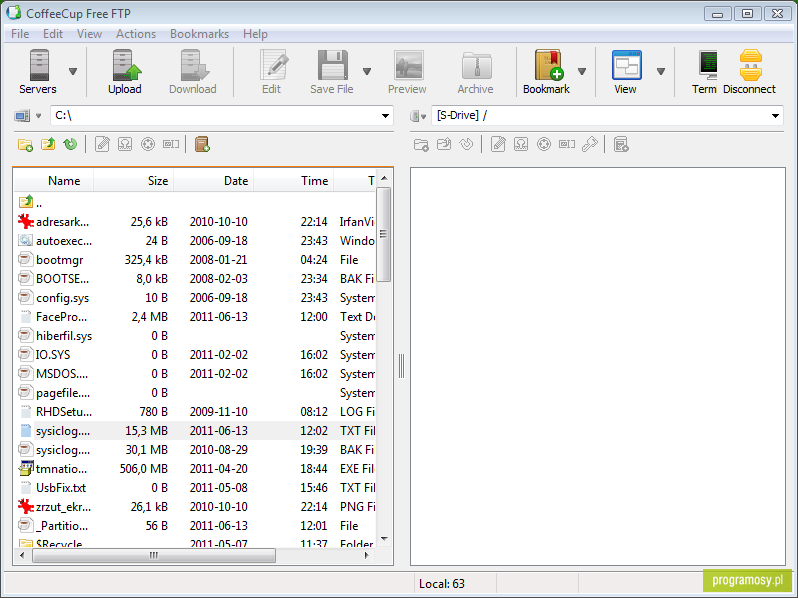Viewport: 798px width, 598px height.
Task: Click the Save File floppy icon
Action: coord(332,65)
